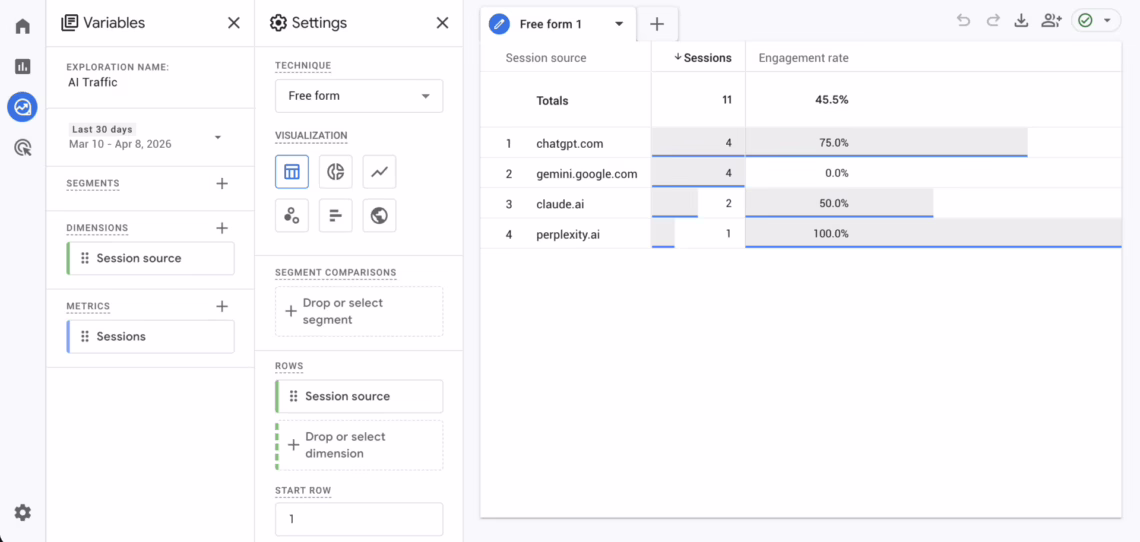Click the Session source dimension chip
This screenshot has width=1140, height=542.
tap(150, 258)
